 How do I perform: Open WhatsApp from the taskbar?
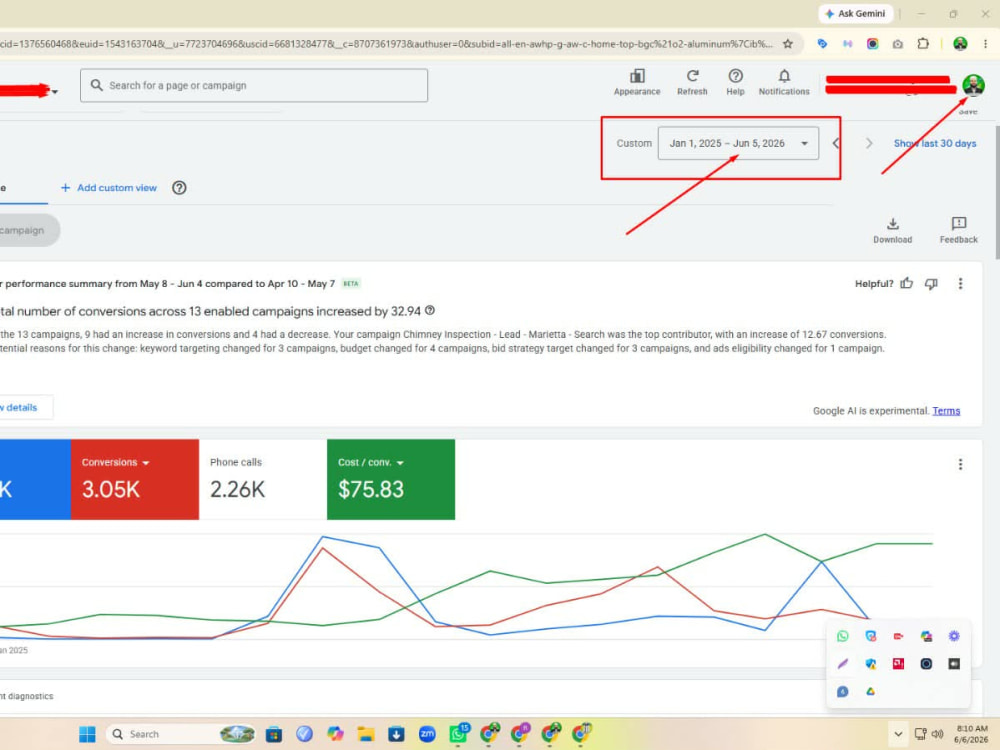pyautogui.click(x=459, y=734)
